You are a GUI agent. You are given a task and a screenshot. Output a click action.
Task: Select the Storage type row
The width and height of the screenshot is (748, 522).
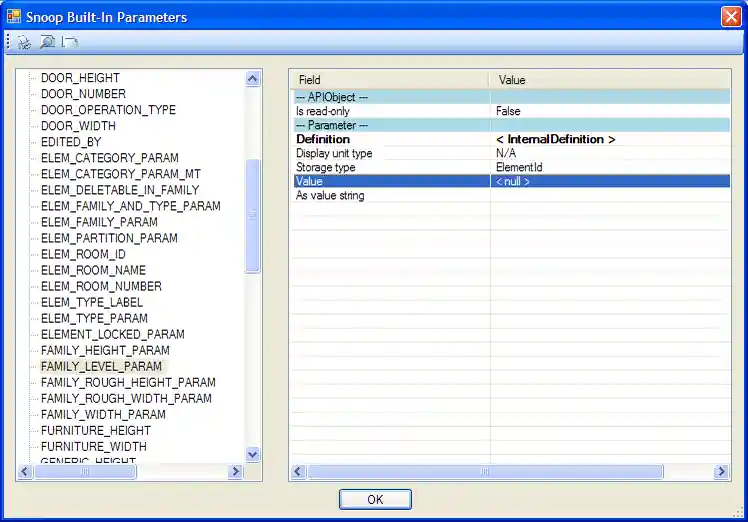[326, 167]
